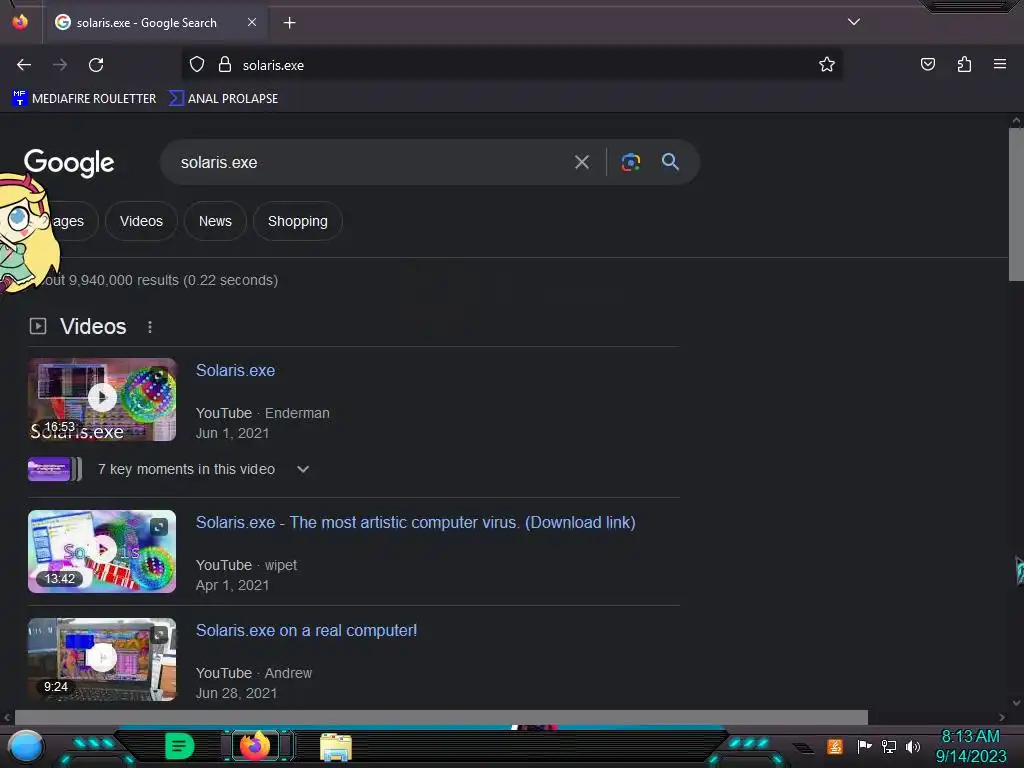This screenshot has width=1024, height=768.
Task: Play the 13:42 wipet video thumbnail
Action: click(x=102, y=551)
